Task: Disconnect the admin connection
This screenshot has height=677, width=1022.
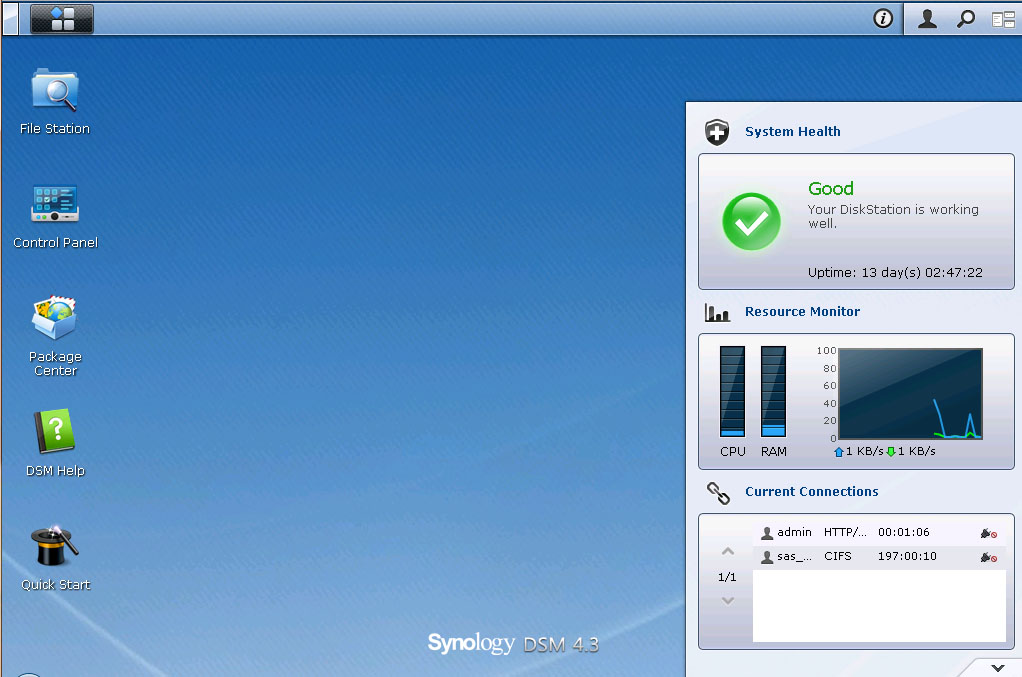Action: tap(988, 534)
